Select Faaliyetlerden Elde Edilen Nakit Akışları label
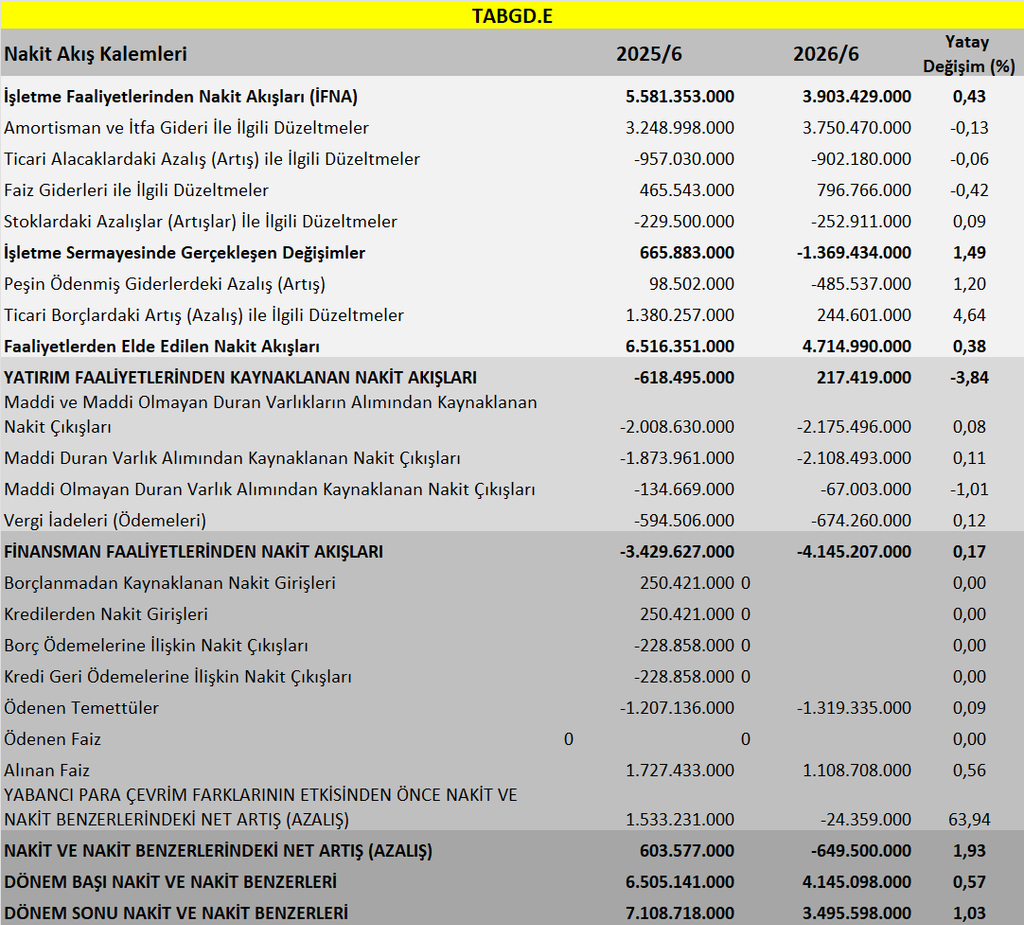1024x925 pixels. (x=161, y=347)
